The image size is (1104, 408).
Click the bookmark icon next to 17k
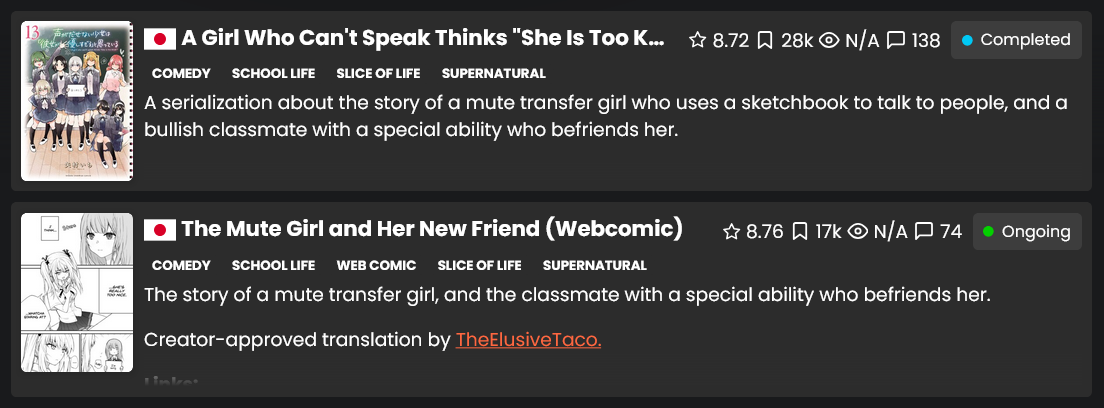coord(799,231)
